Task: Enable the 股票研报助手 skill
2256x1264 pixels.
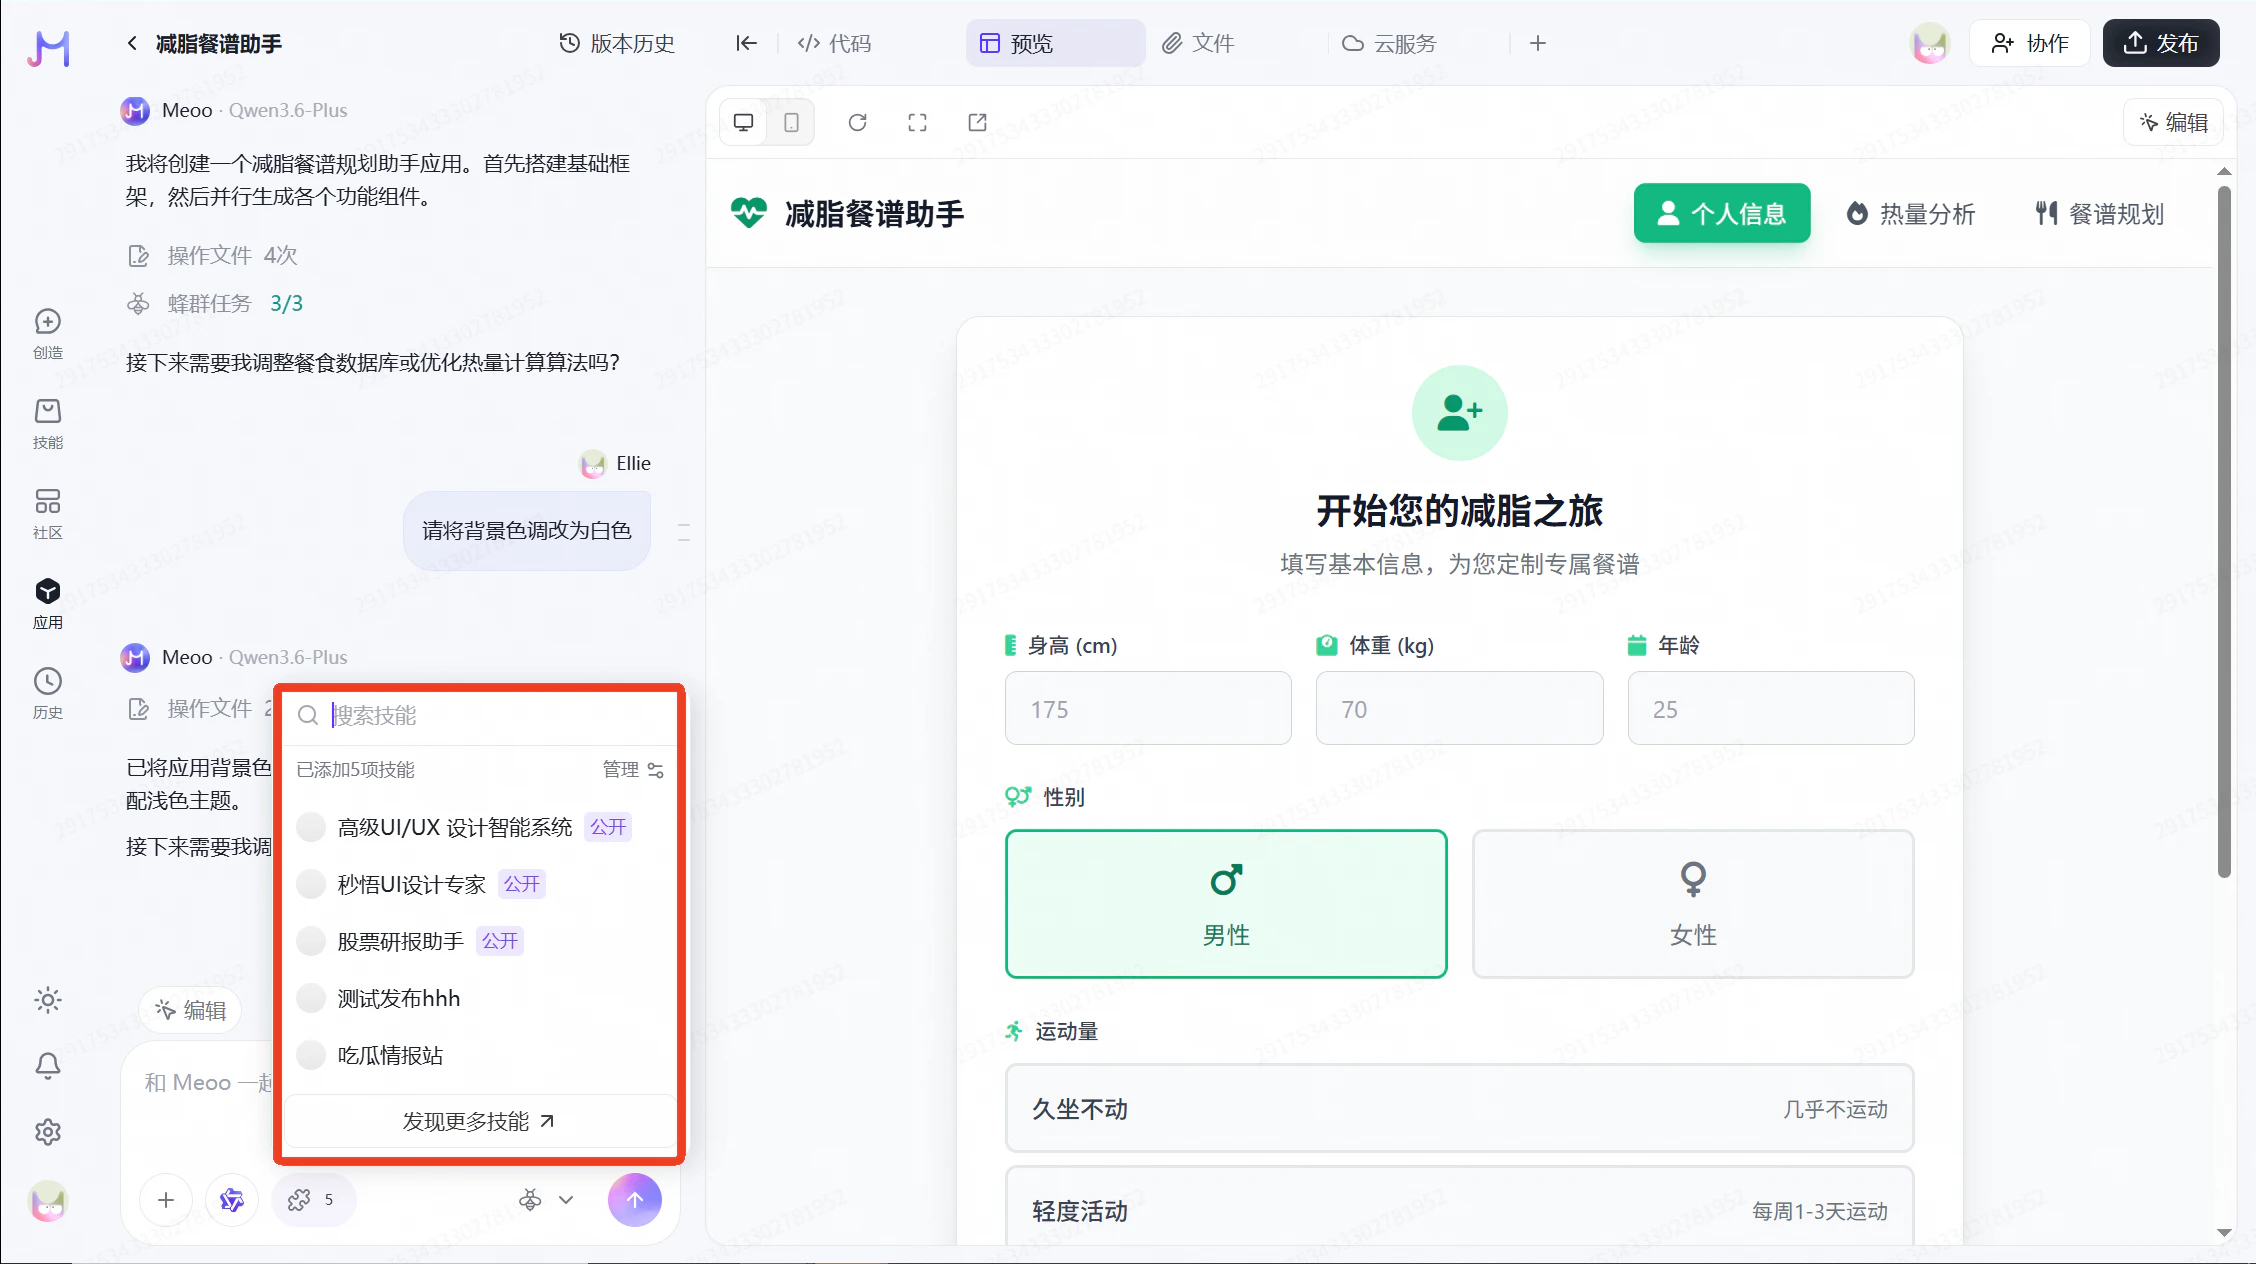Action: (x=311, y=941)
